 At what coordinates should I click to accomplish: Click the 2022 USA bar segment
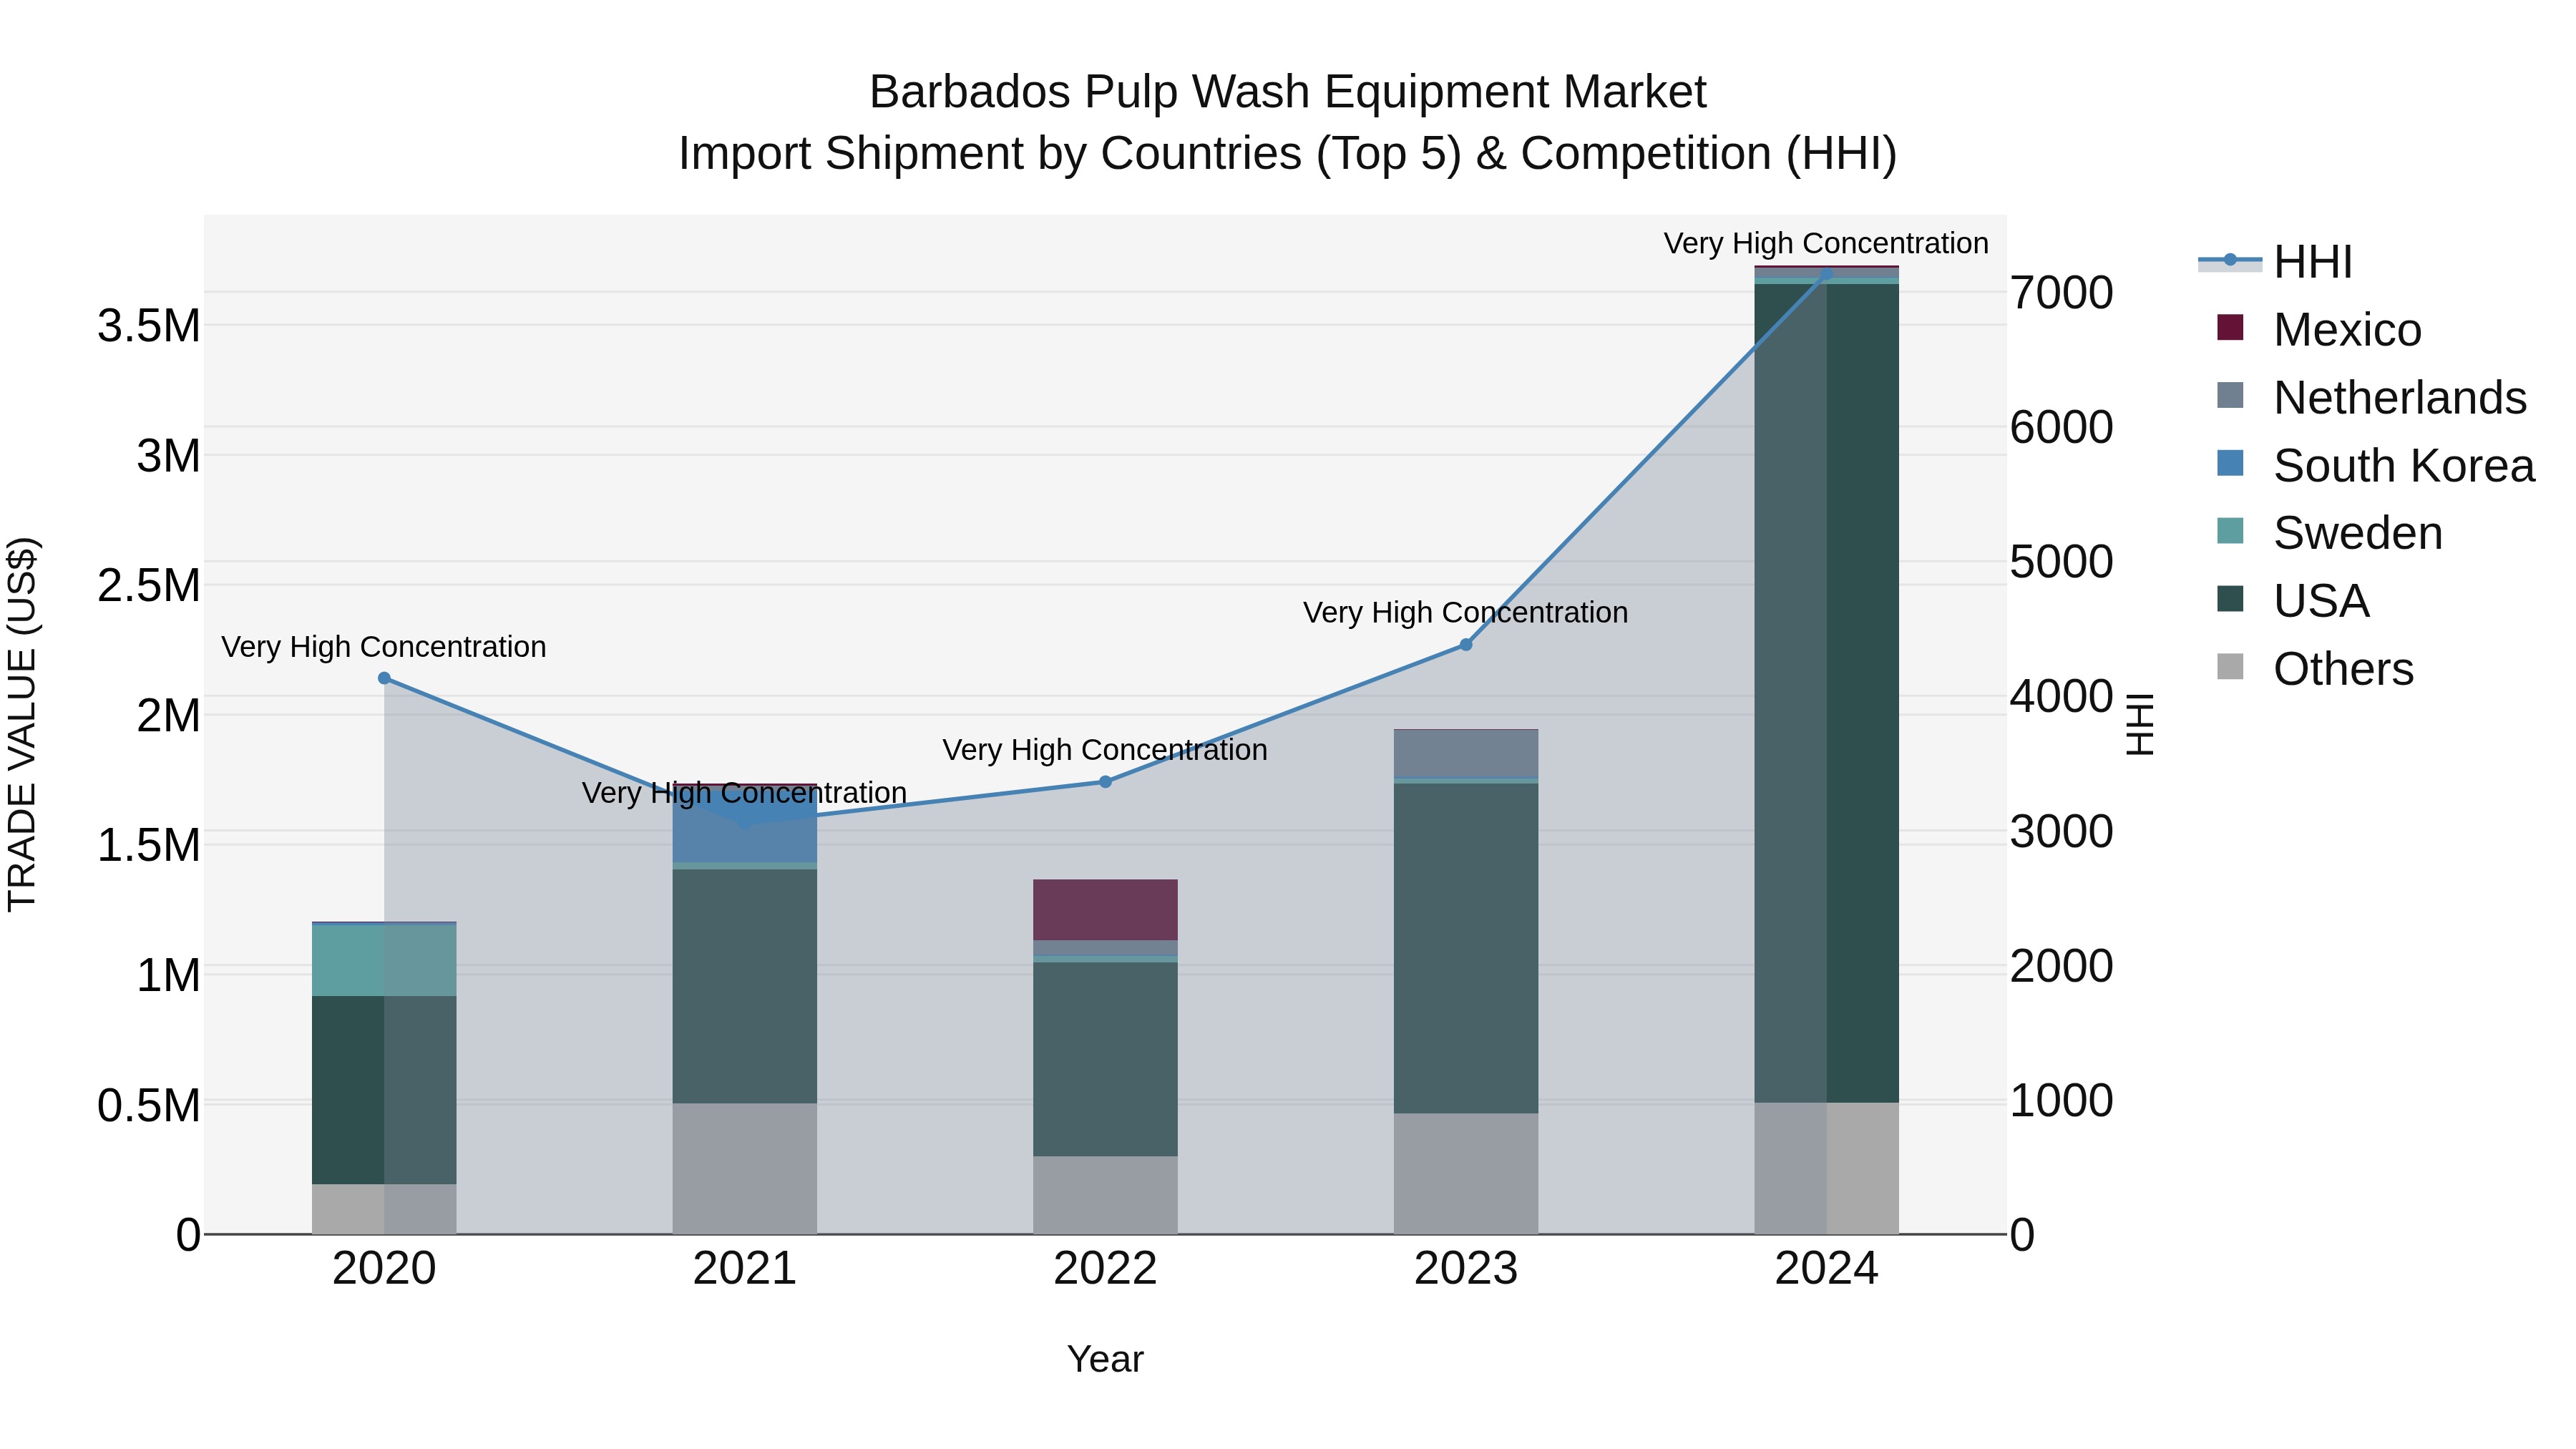(x=1105, y=1059)
